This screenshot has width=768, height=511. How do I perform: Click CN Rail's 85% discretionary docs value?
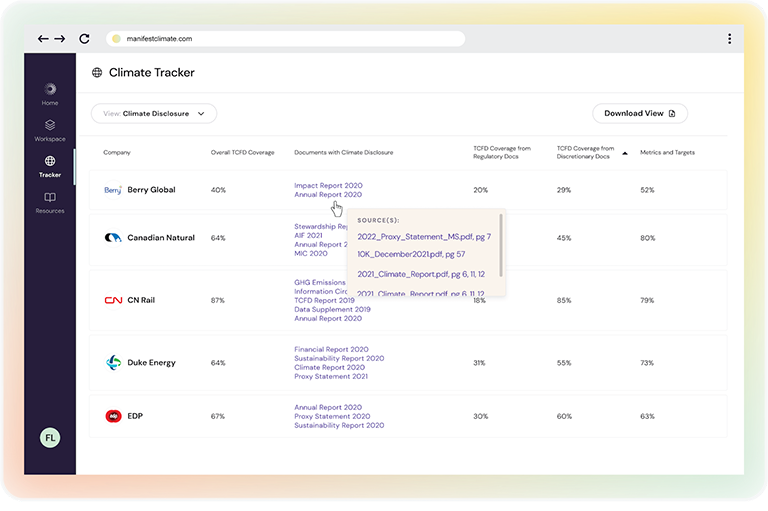pyautogui.click(x=564, y=300)
